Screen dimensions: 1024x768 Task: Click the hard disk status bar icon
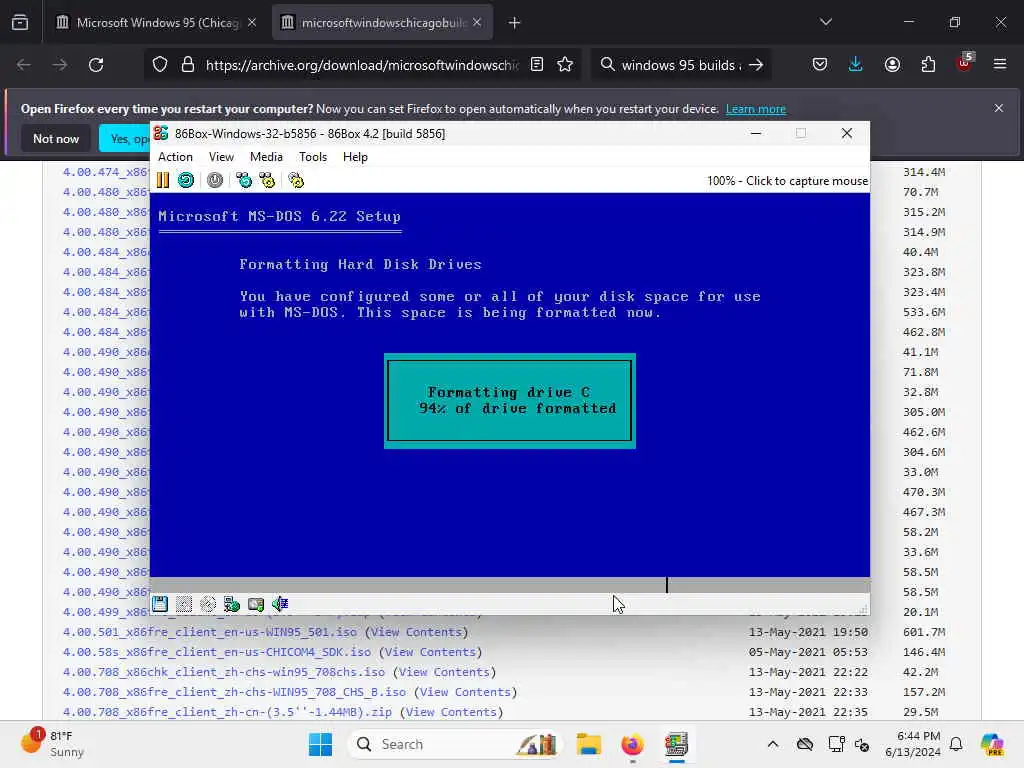click(256, 604)
